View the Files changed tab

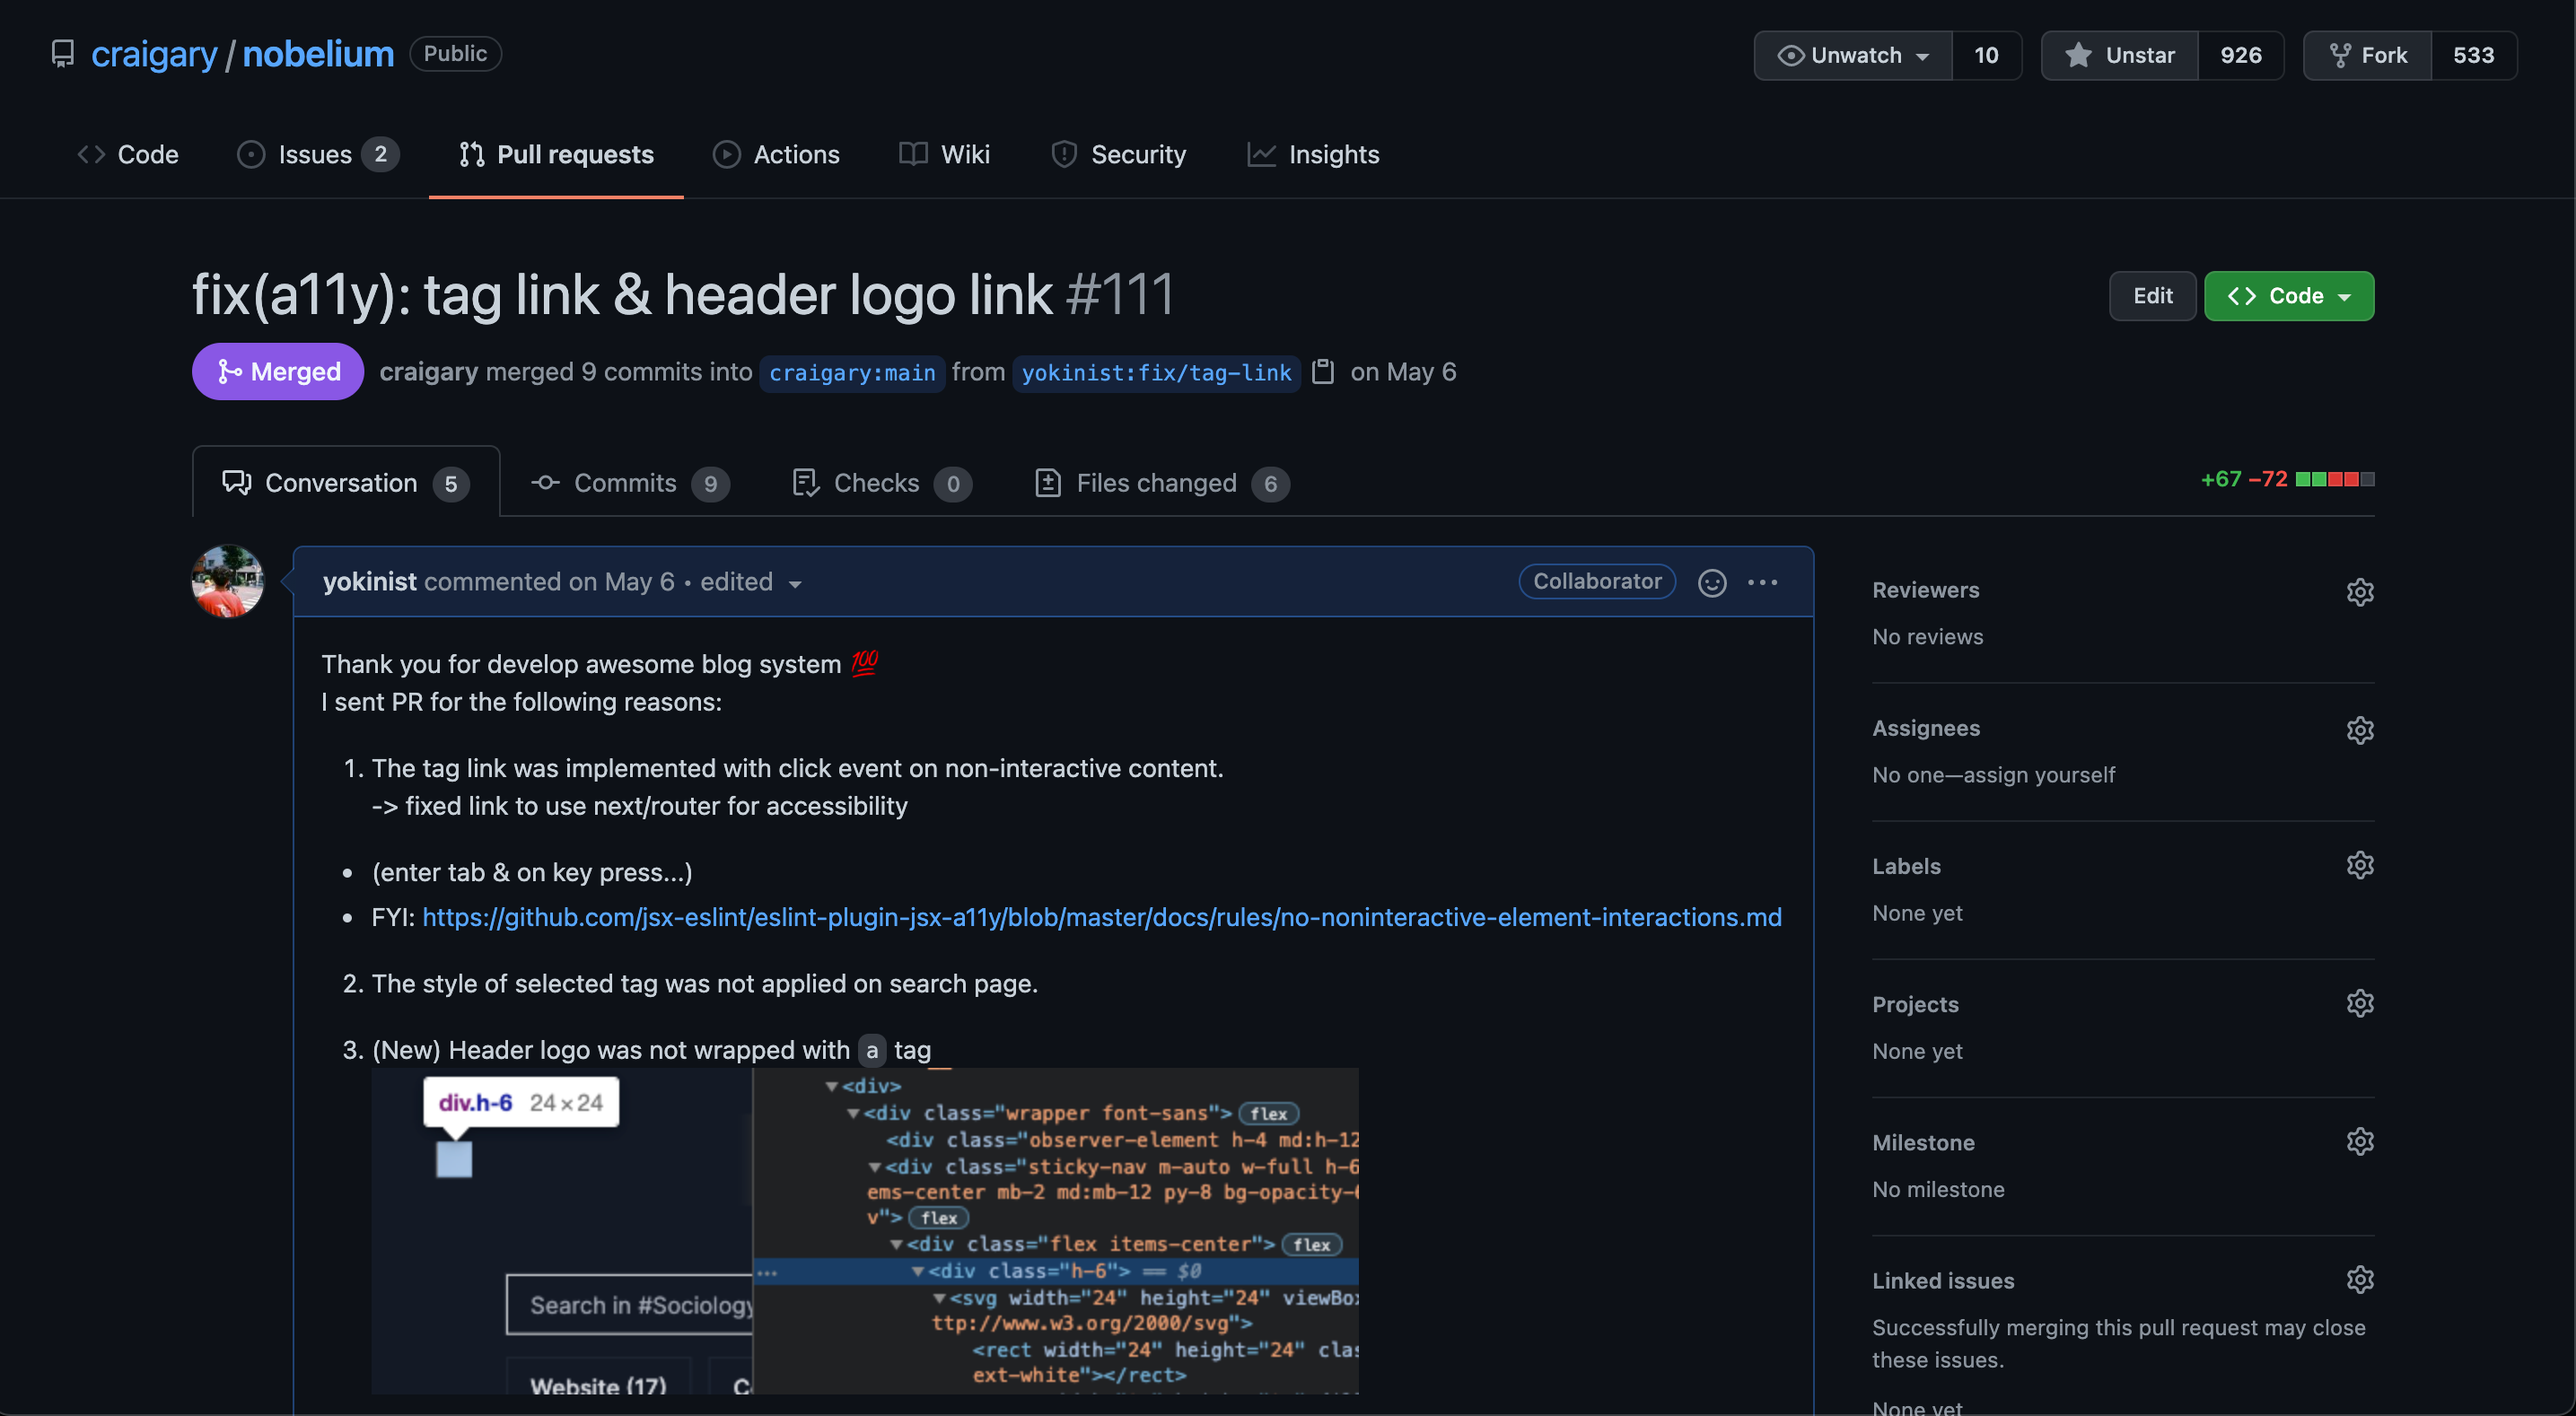pyautogui.click(x=1162, y=483)
